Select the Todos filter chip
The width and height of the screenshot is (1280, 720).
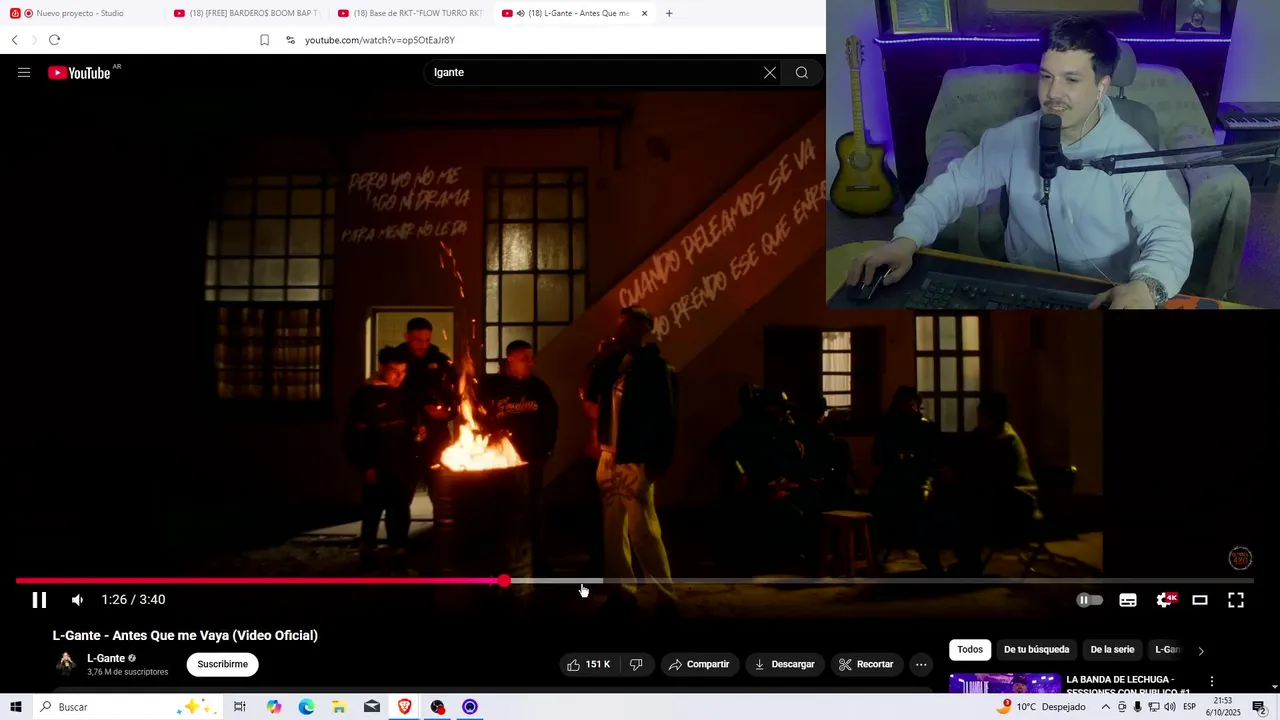[970, 650]
